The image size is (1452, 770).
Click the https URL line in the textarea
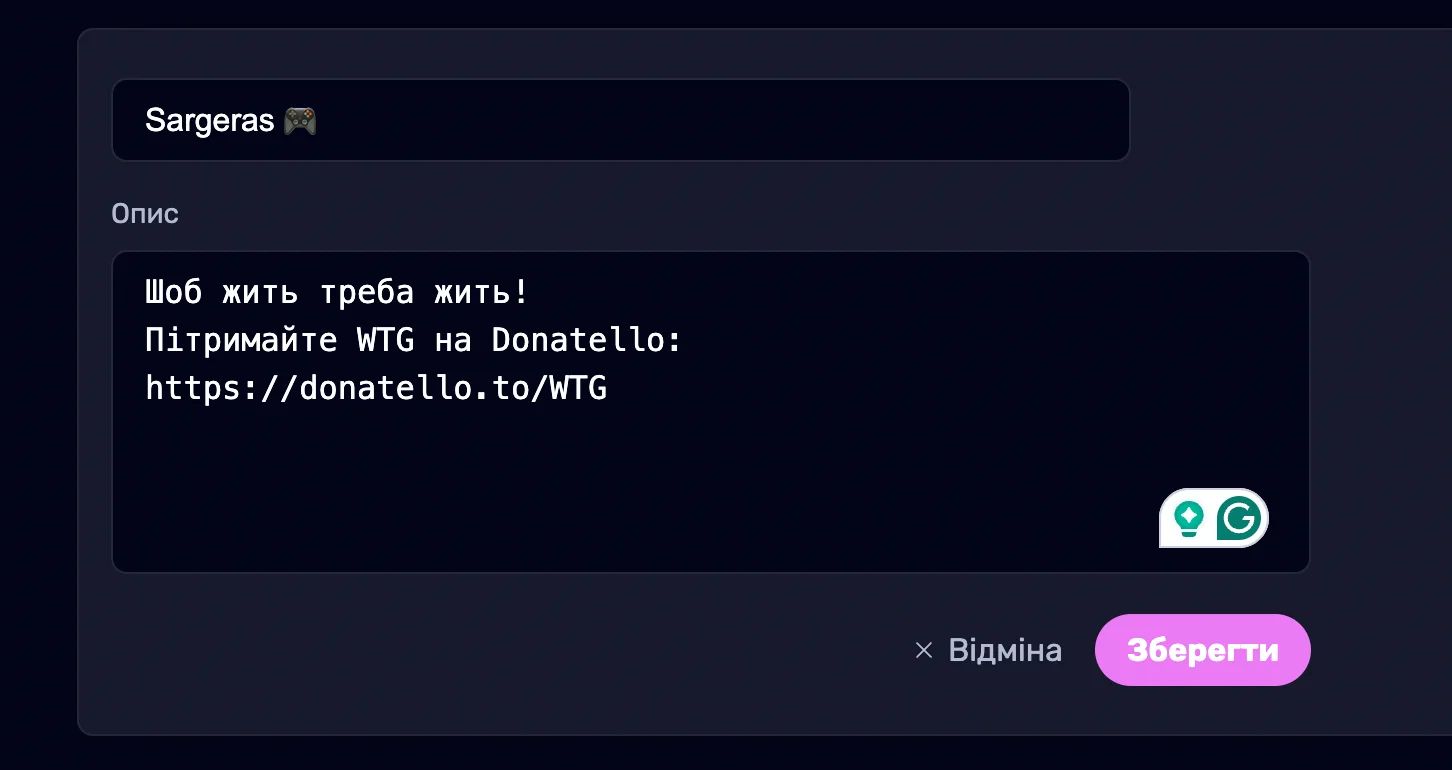coord(375,388)
